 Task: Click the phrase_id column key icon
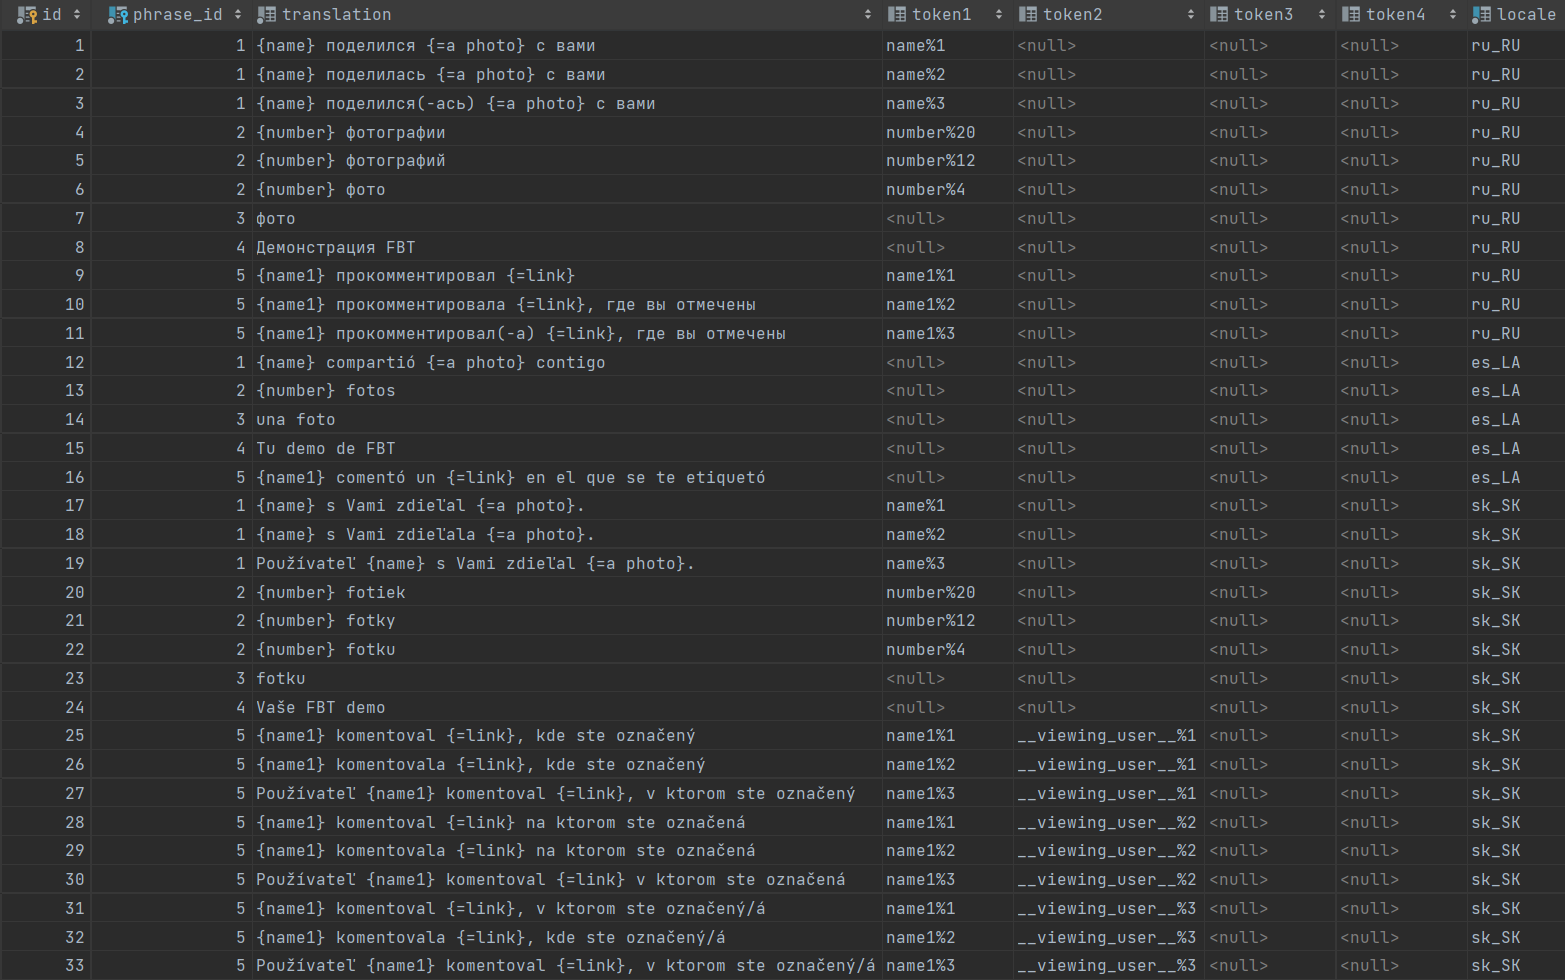click(118, 15)
